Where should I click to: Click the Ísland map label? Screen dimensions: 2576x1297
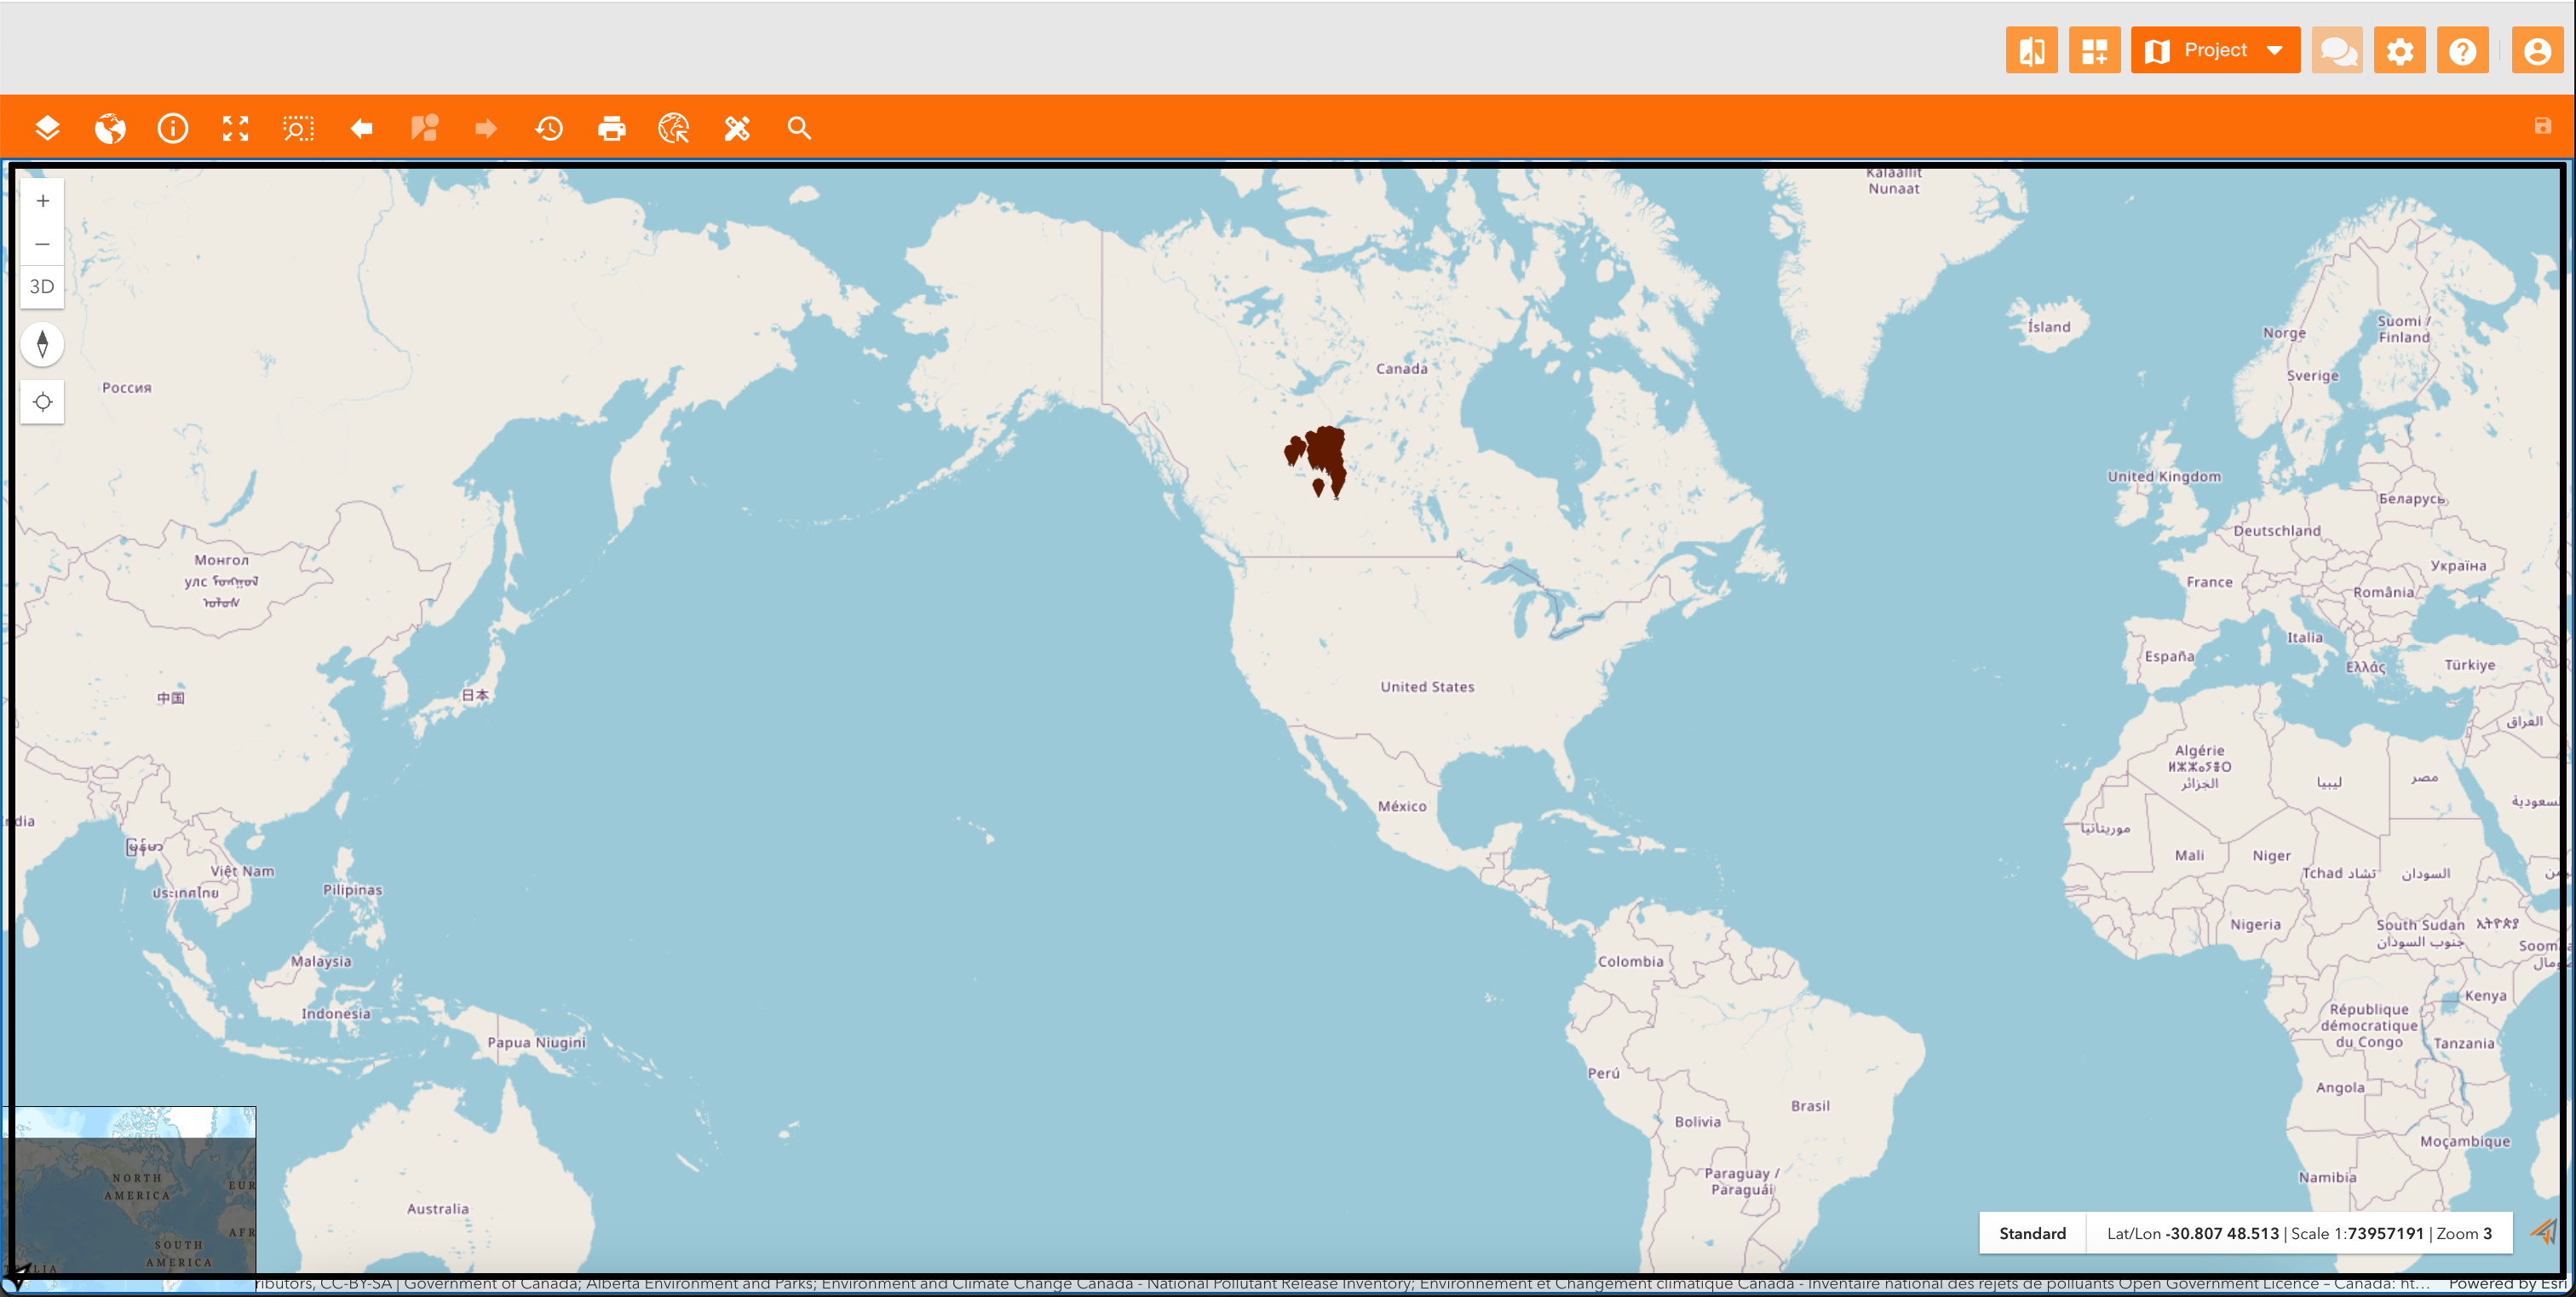point(2049,326)
